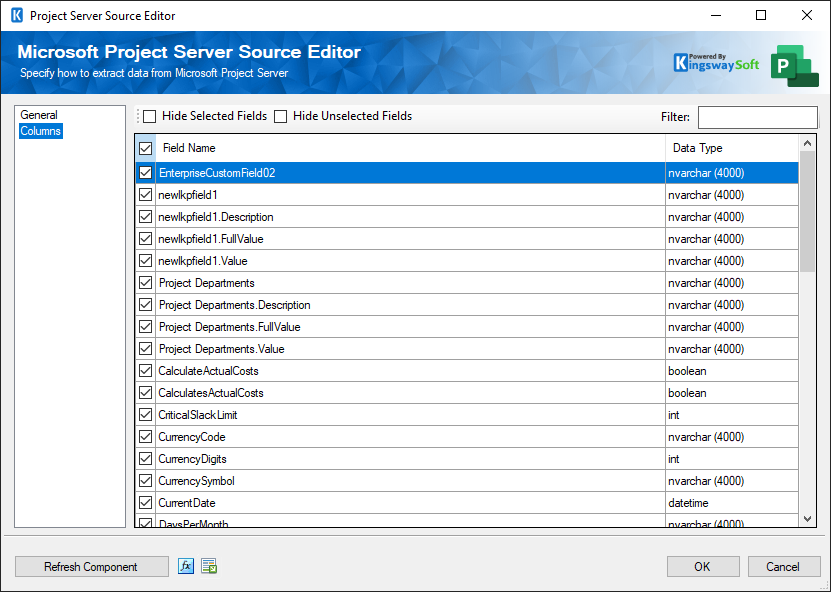This screenshot has width=831, height=592.
Task: Click the Microsoft Project green P logo
Action: point(794,66)
